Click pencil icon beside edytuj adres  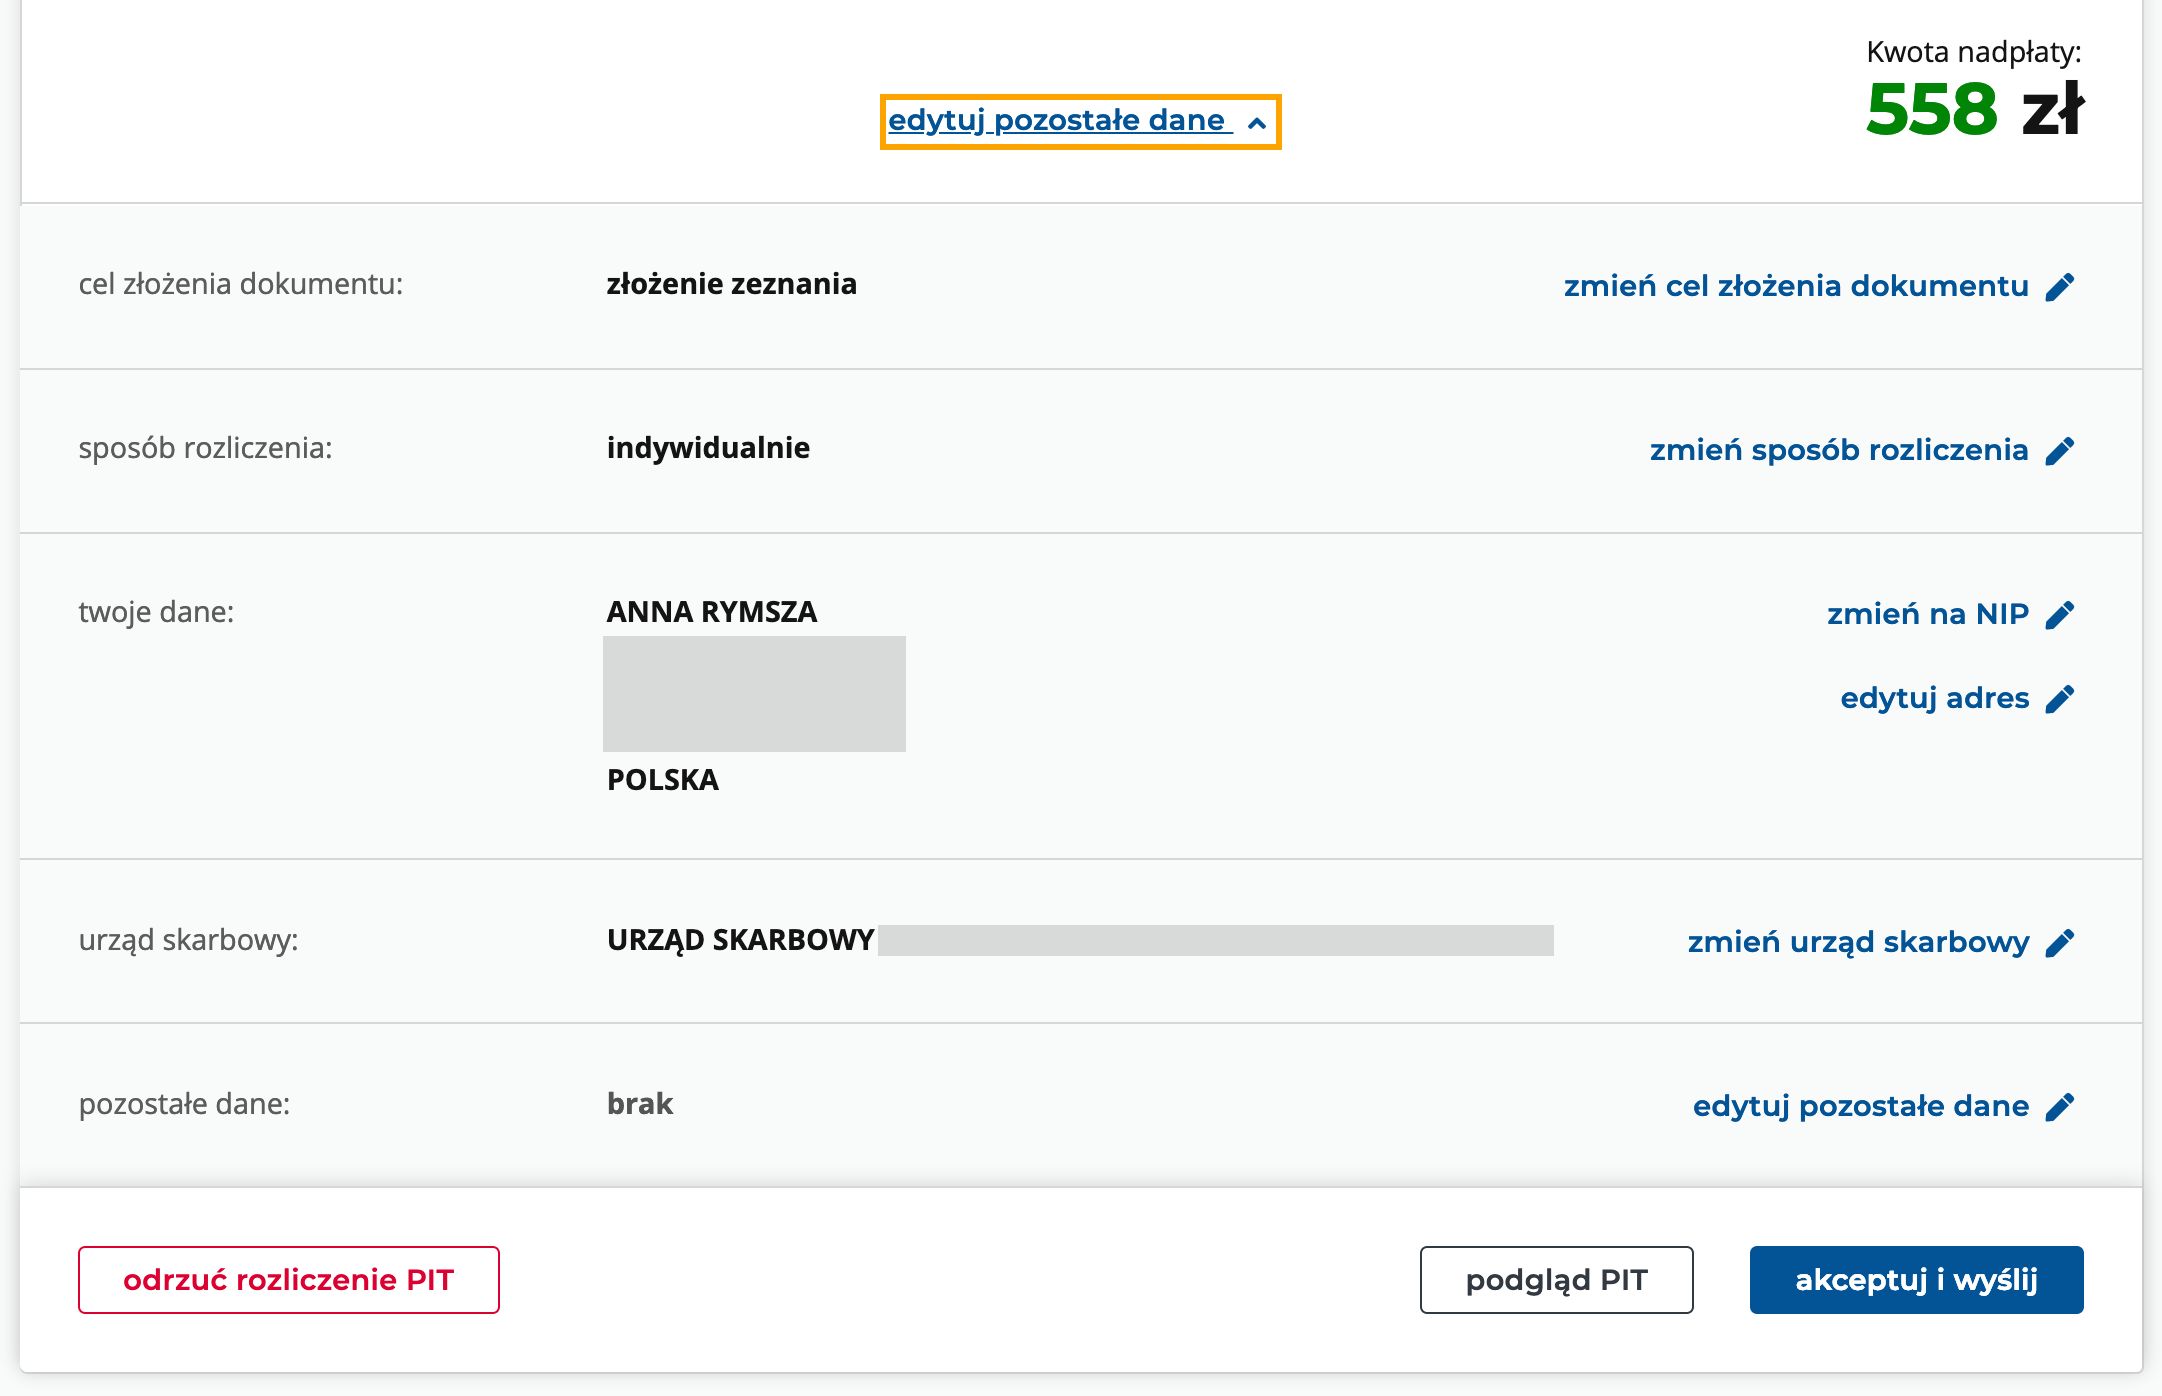click(x=2060, y=699)
